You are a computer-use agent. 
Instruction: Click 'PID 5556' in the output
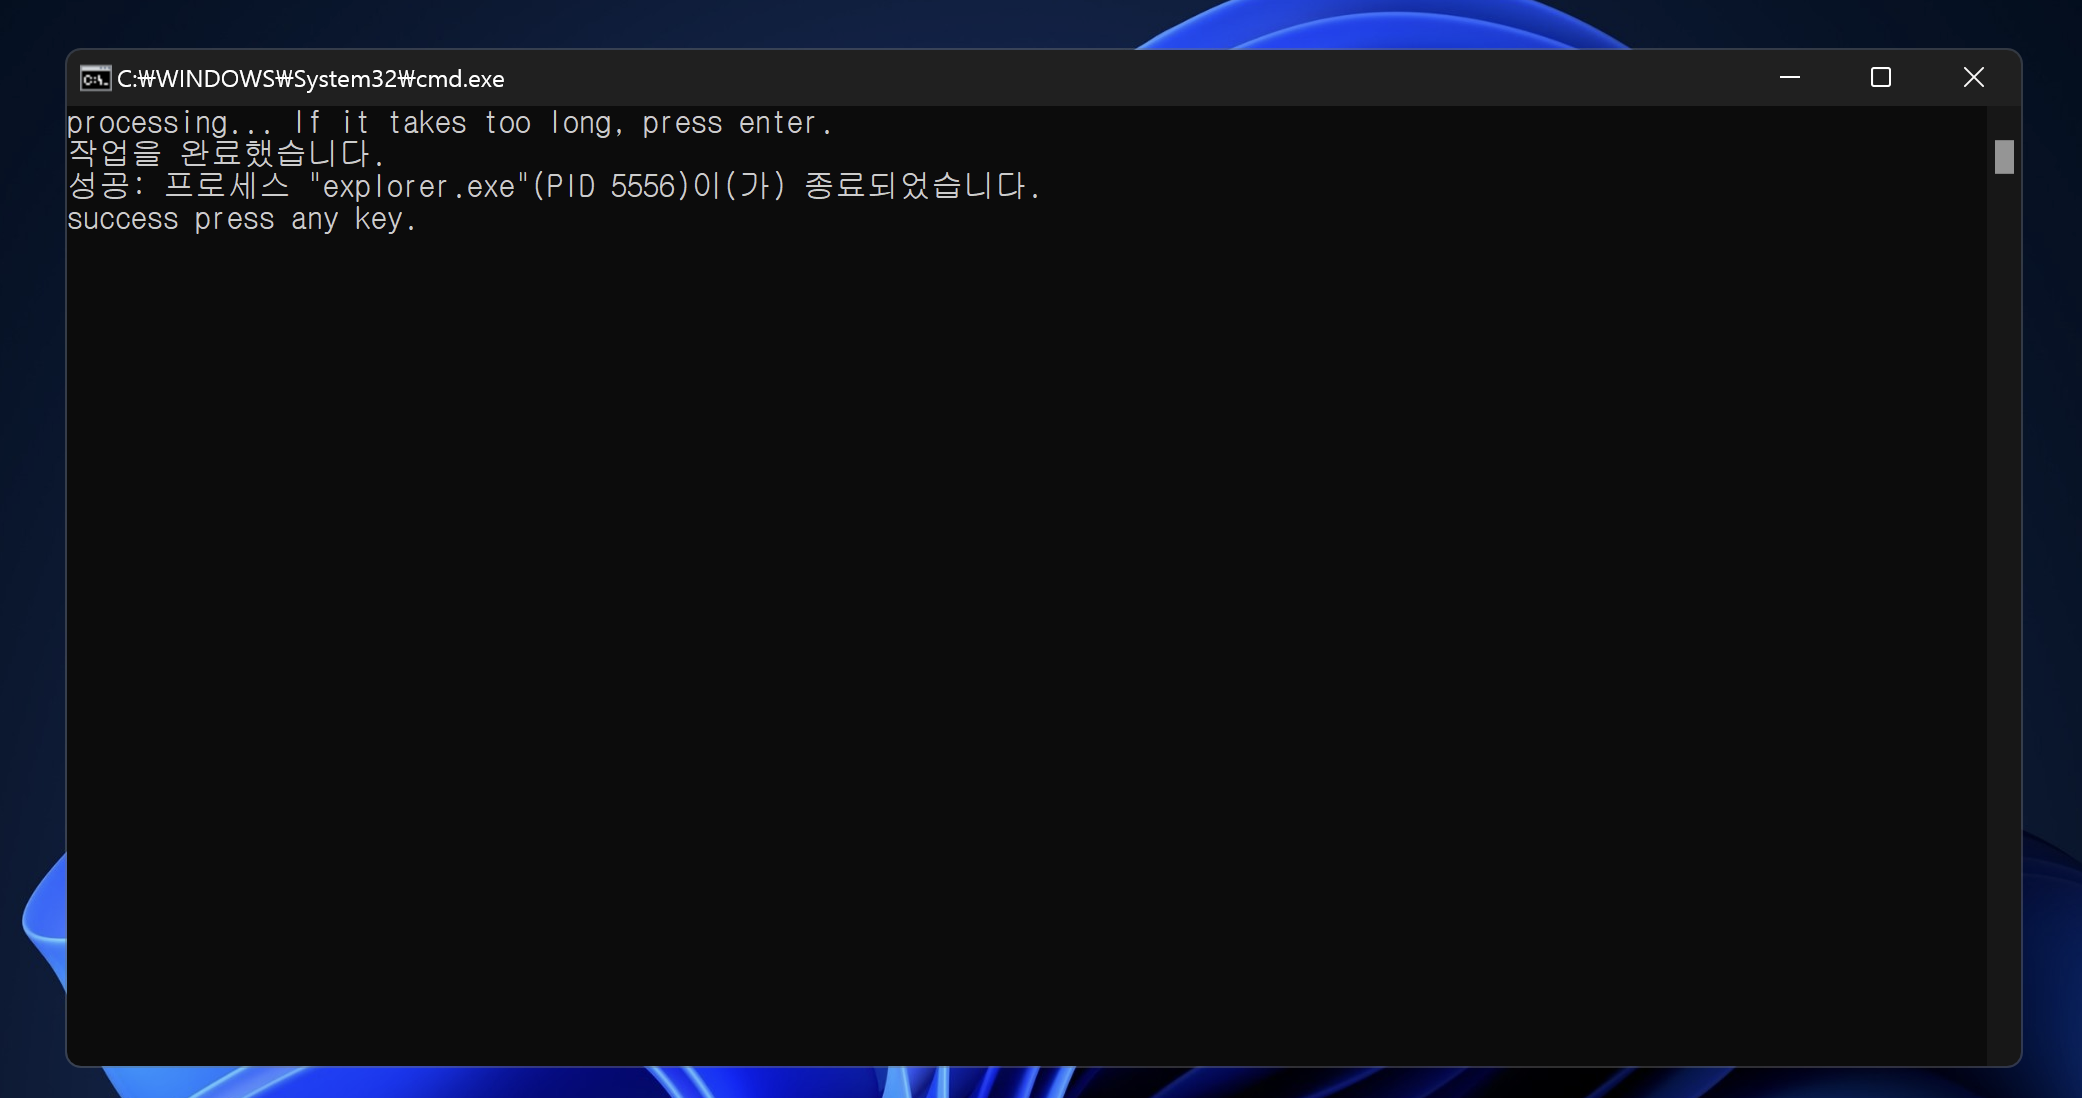click(x=610, y=187)
